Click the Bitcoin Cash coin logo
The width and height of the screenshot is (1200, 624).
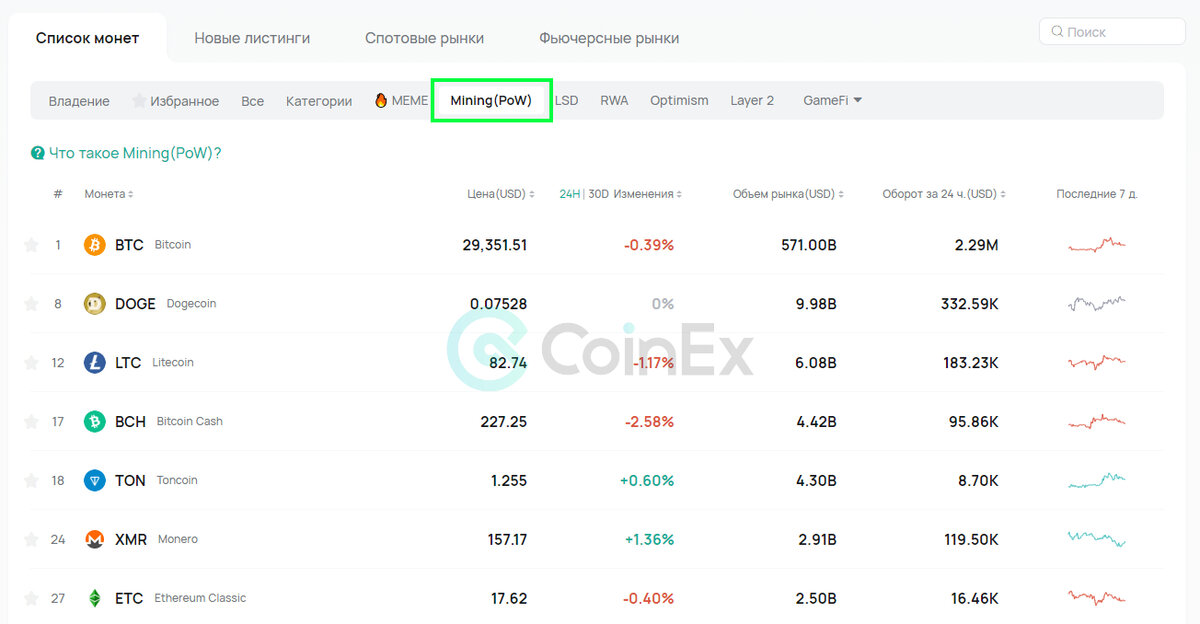[95, 422]
